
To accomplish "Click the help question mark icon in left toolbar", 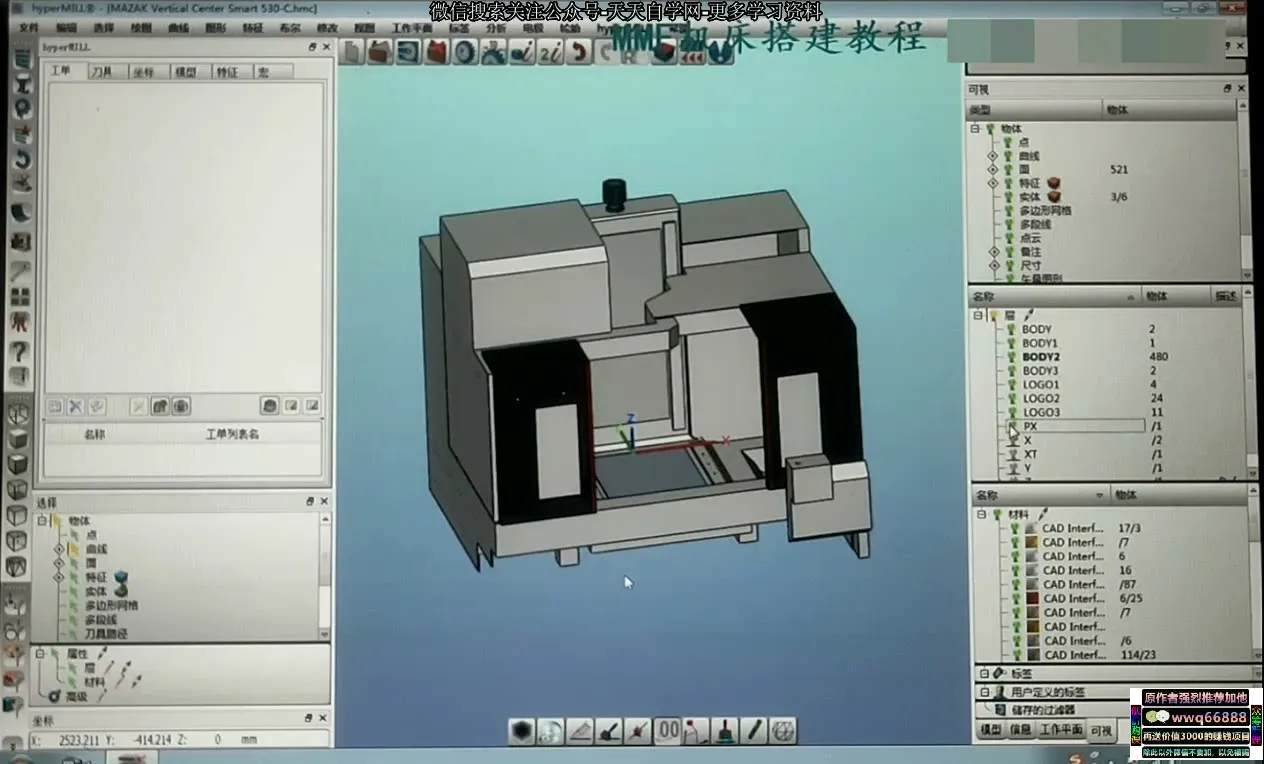I will (20, 351).
